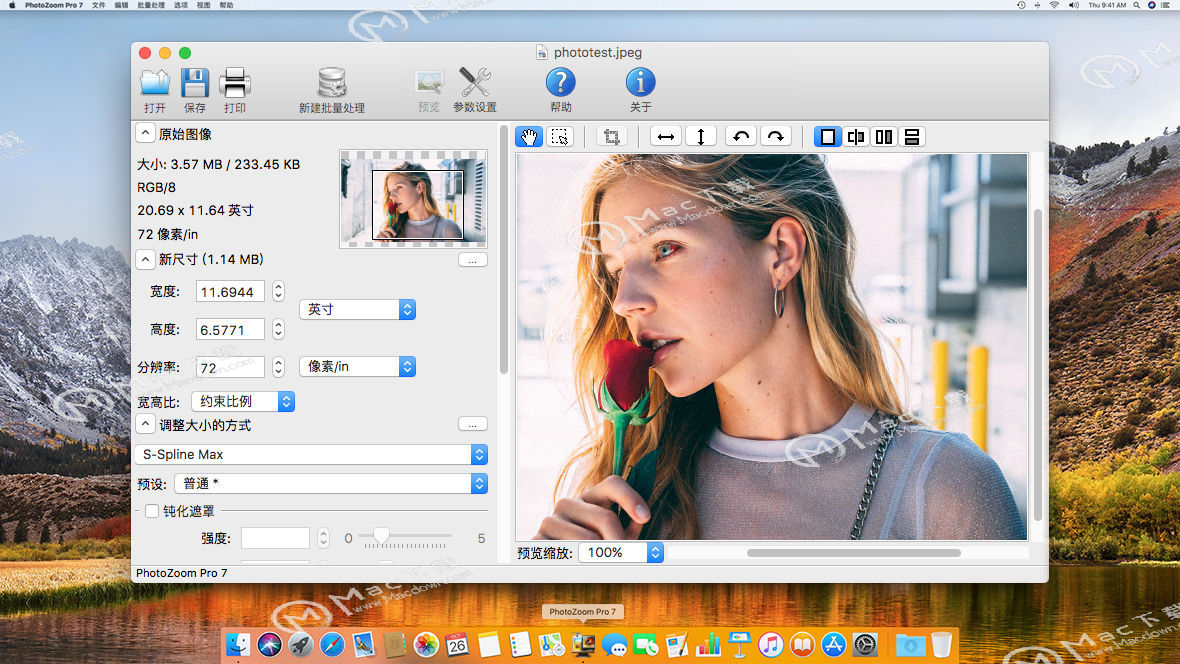
Task: Choose the crop tool
Action: point(612,137)
